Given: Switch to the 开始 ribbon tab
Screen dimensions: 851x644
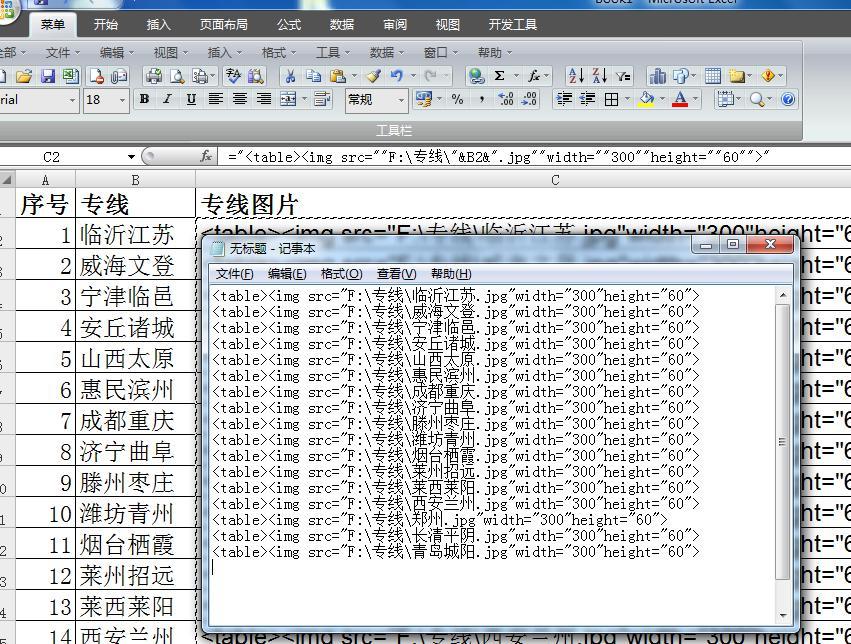Looking at the screenshot, I should pos(105,24).
